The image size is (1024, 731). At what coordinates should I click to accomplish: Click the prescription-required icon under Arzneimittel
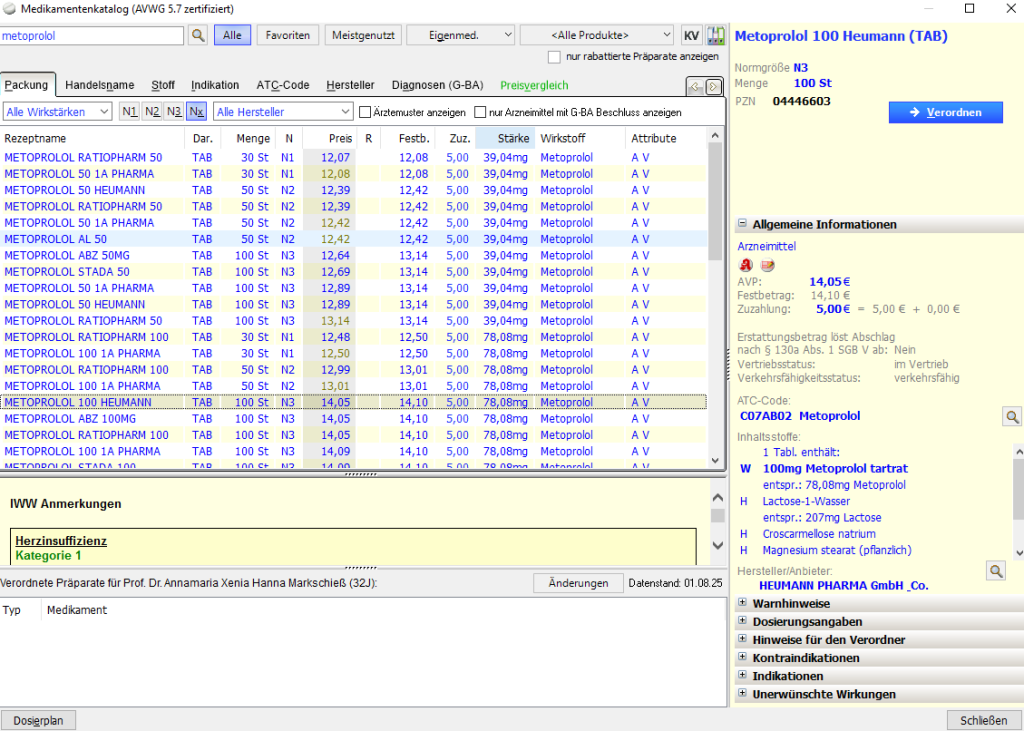[x=767, y=265]
